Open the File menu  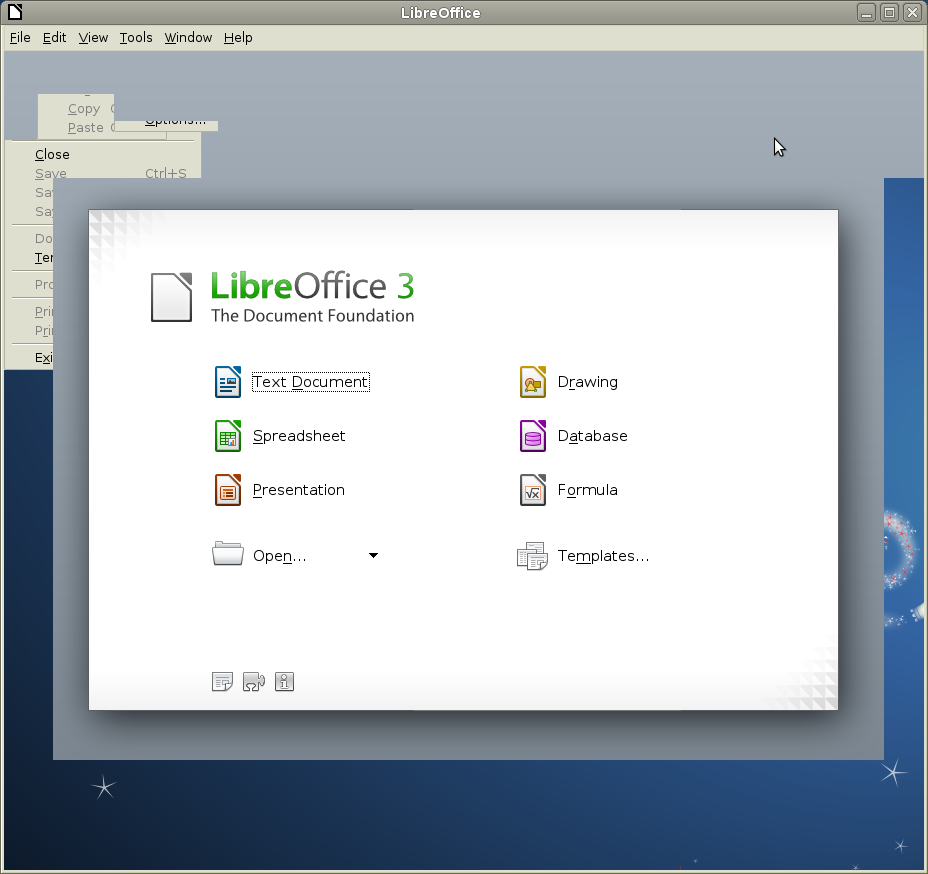coord(20,37)
